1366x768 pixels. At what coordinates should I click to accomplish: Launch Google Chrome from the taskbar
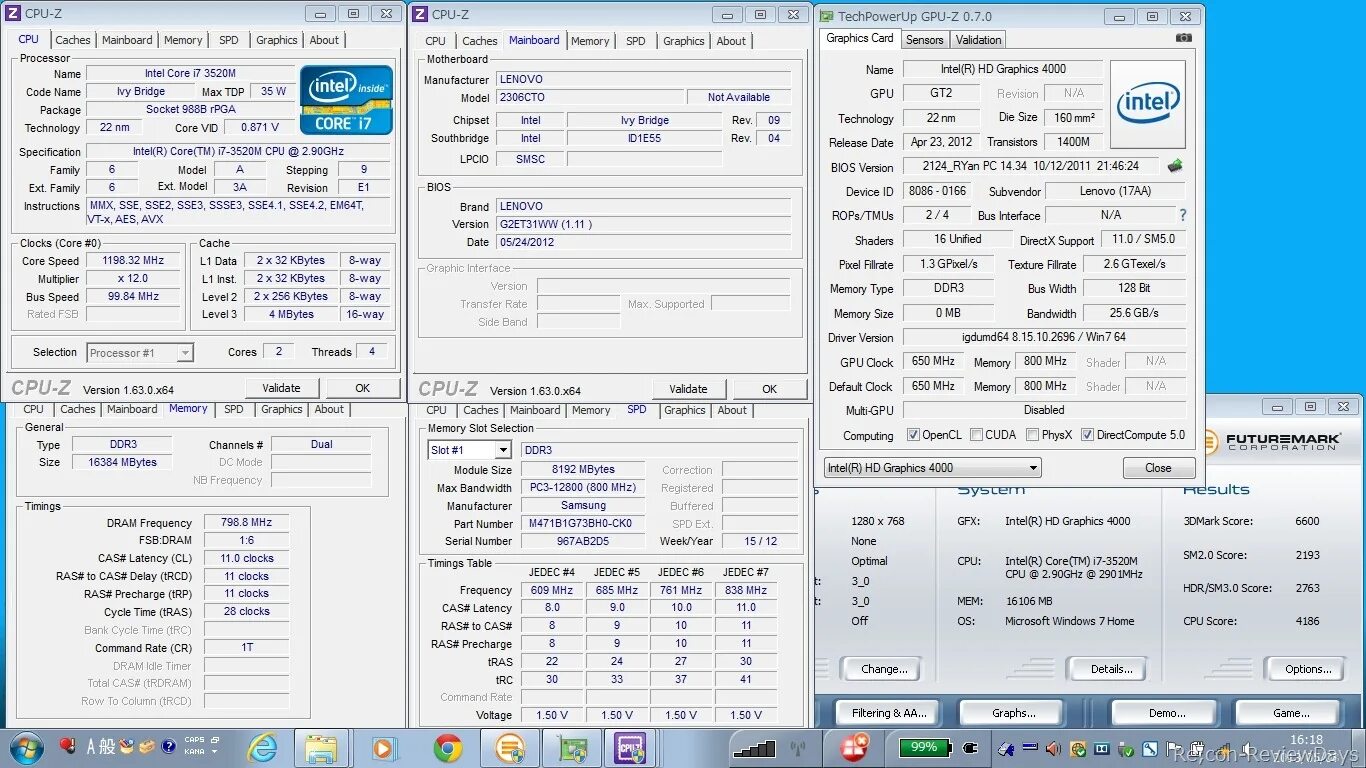tap(447, 748)
